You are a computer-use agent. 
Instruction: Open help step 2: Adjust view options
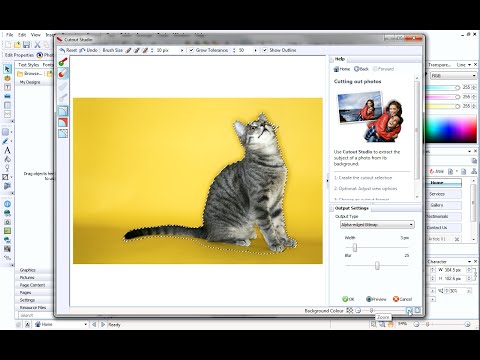point(365,189)
